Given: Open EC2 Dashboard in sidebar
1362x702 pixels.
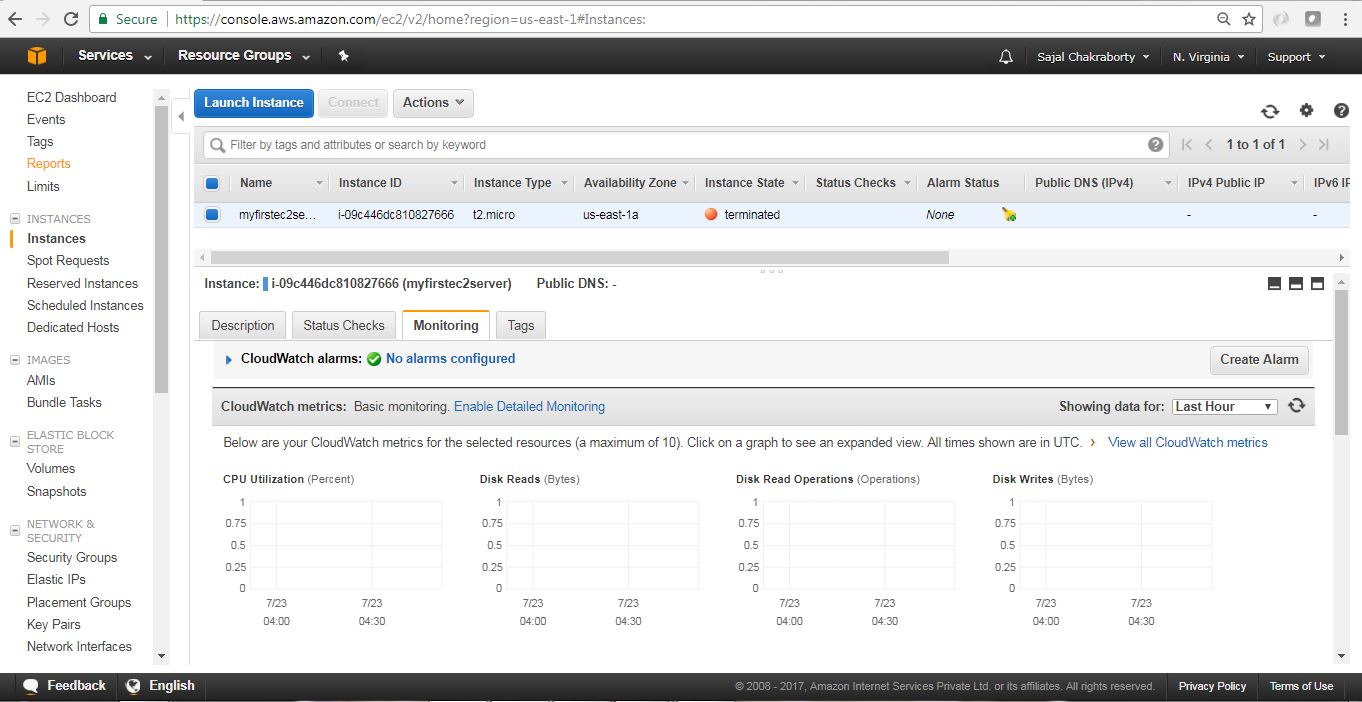Looking at the screenshot, I should click(x=71, y=97).
